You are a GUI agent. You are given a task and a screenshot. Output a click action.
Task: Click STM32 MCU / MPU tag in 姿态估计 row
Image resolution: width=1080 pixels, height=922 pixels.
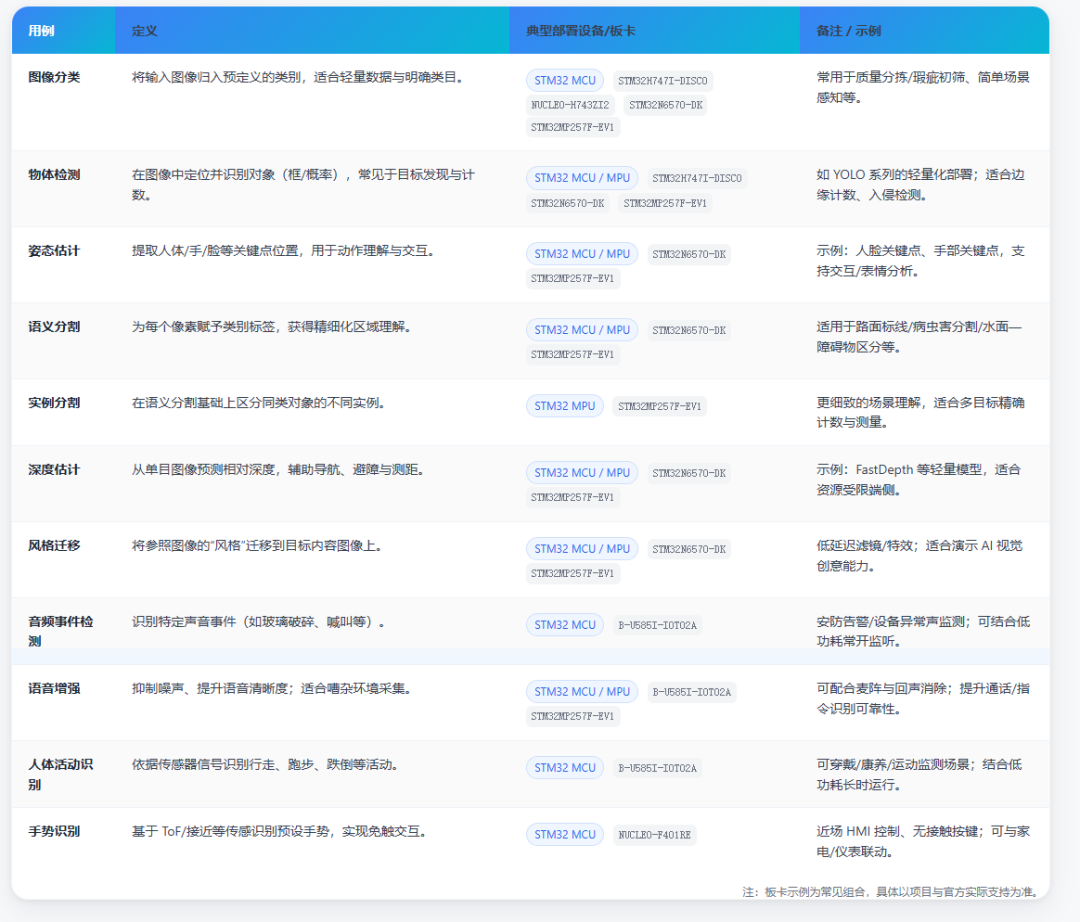pos(582,254)
